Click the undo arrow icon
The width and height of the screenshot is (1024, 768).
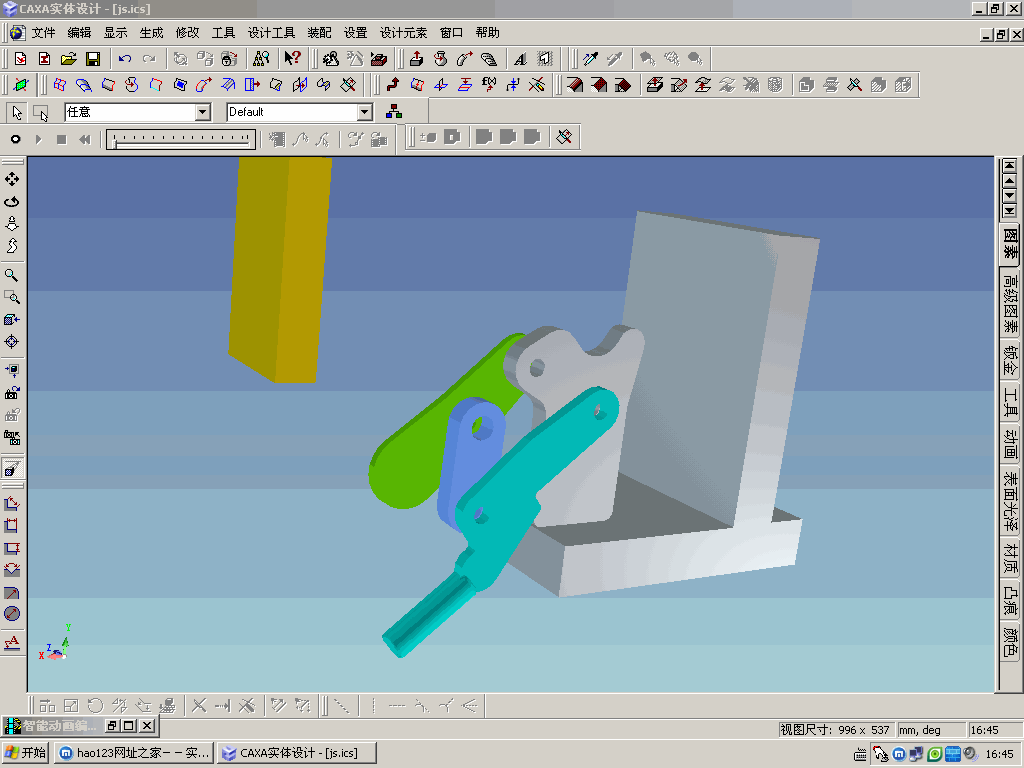tap(125, 59)
